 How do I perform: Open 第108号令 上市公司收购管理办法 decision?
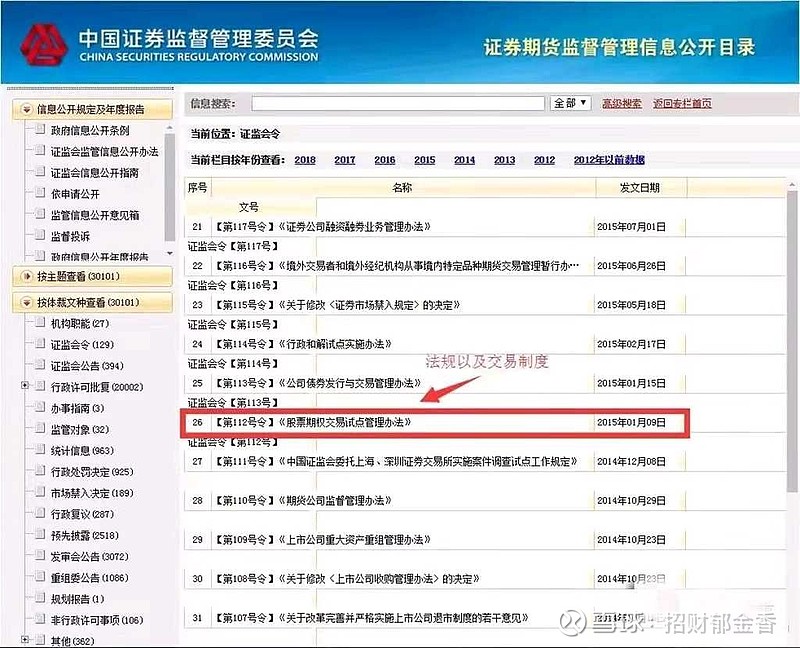(347, 579)
